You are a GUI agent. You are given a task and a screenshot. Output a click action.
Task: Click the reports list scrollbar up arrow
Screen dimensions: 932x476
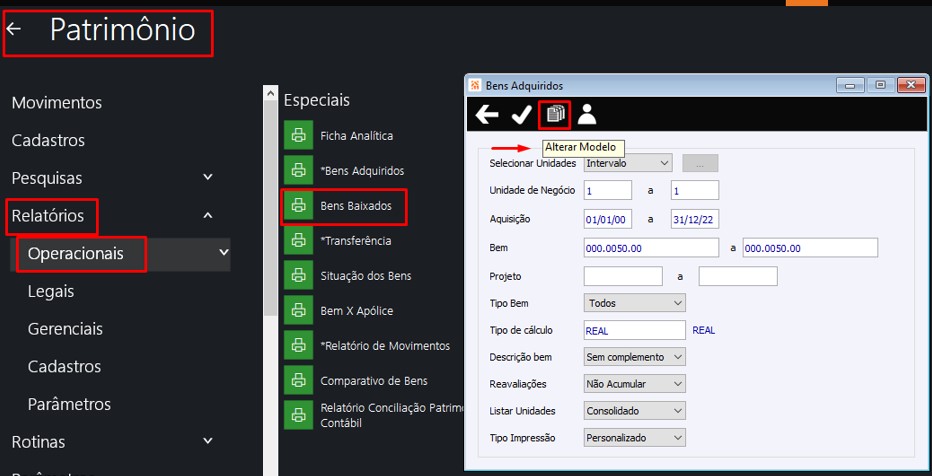coord(270,93)
